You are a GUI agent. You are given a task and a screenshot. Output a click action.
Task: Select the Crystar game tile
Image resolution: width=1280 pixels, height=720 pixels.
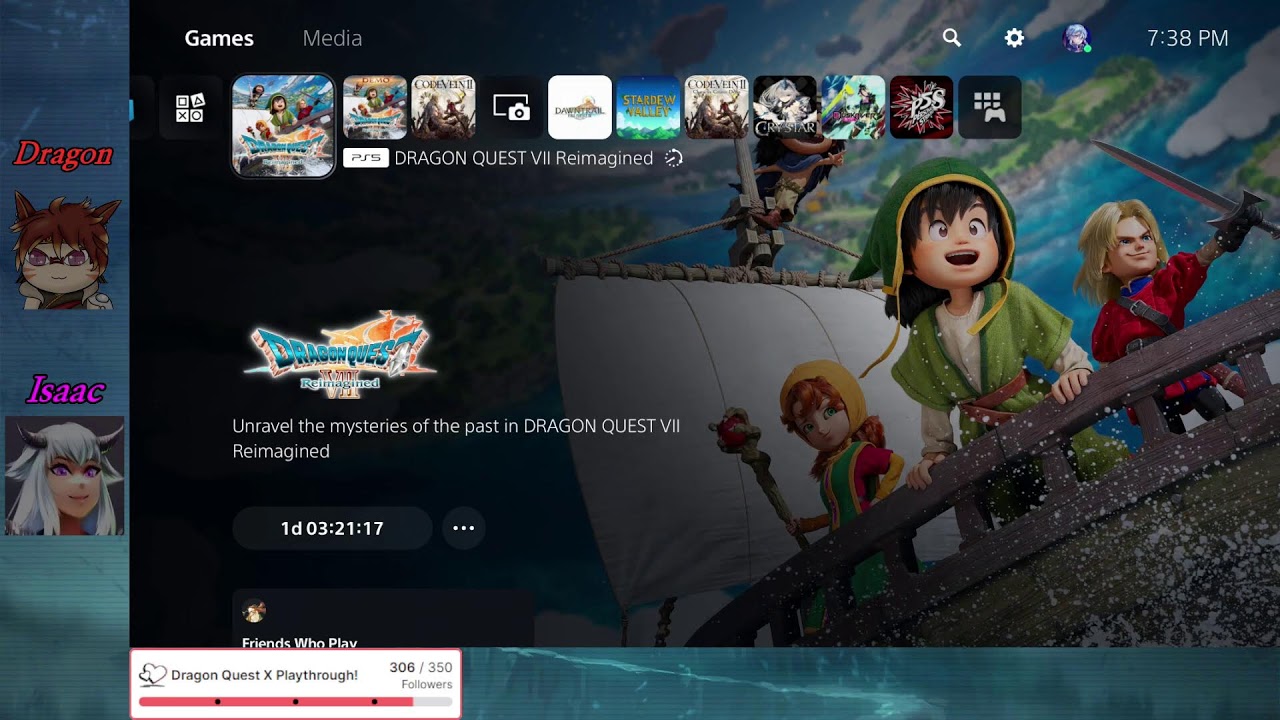click(x=785, y=107)
